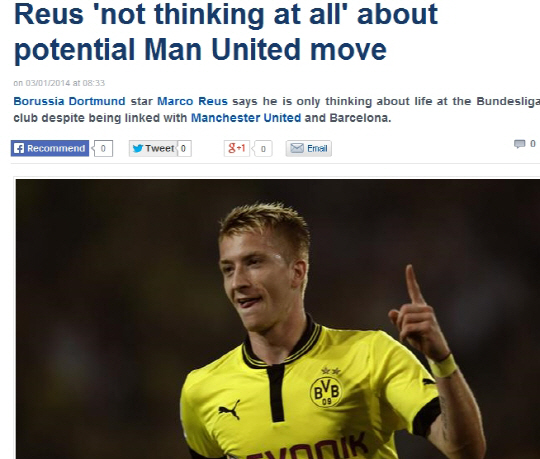Click the comment count number
This screenshot has width=540, height=459.
pyautogui.click(x=532, y=144)
